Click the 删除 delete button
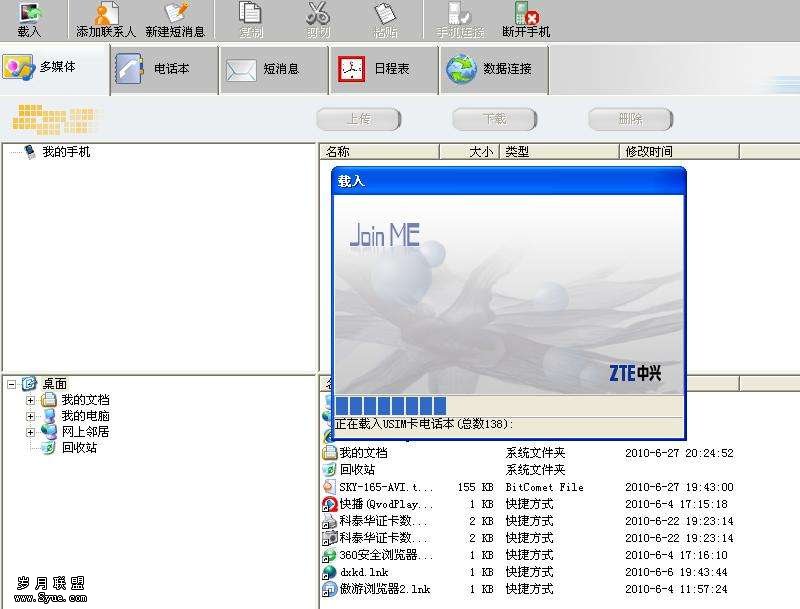The width and height of the screenshot is (800, 609). (x=631, y=119)
